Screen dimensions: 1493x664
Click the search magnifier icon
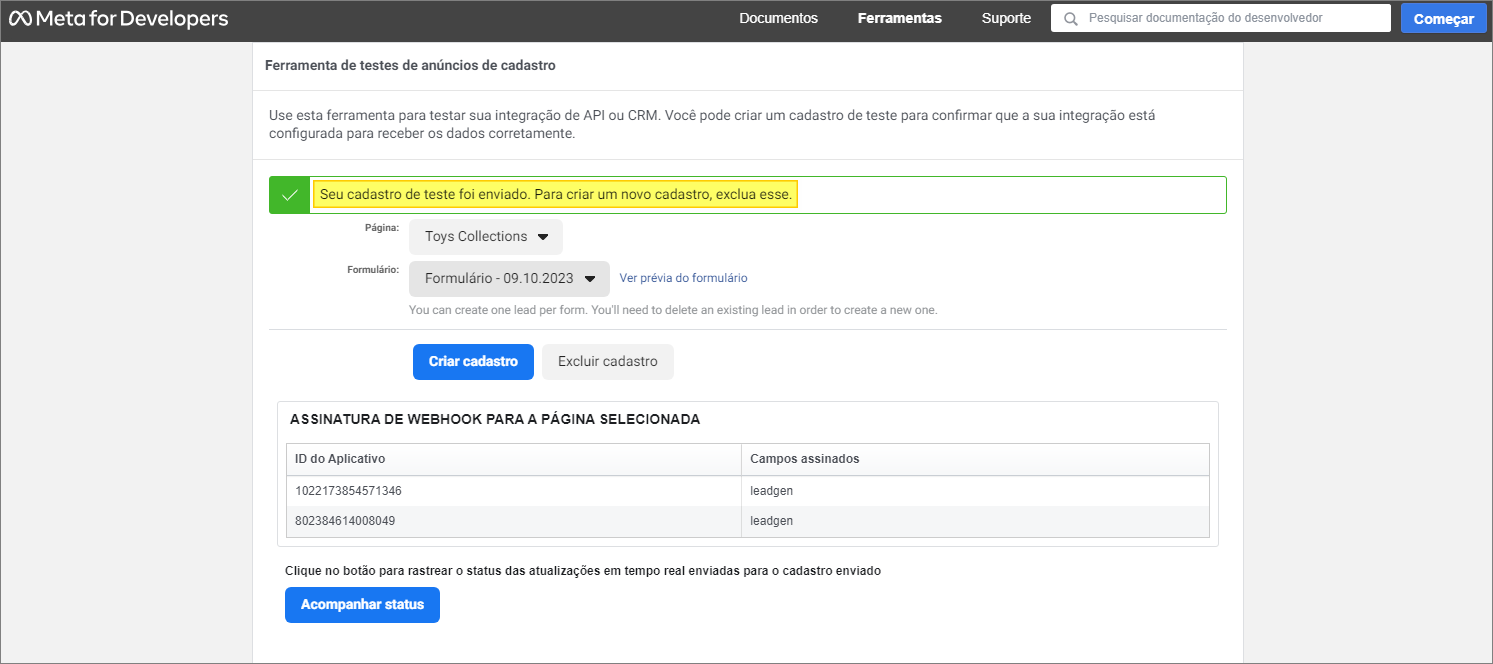click(1071, 19)
